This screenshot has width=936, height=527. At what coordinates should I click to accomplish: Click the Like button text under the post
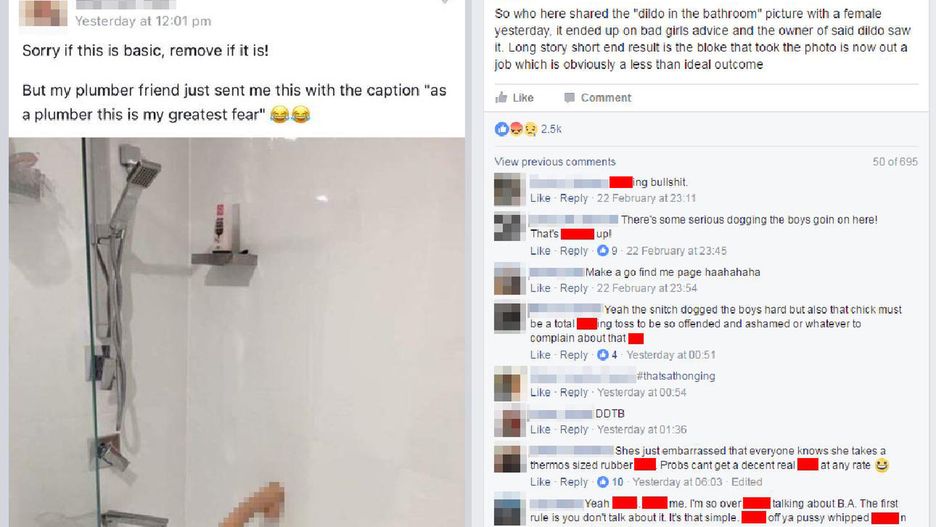coord(523,97)
